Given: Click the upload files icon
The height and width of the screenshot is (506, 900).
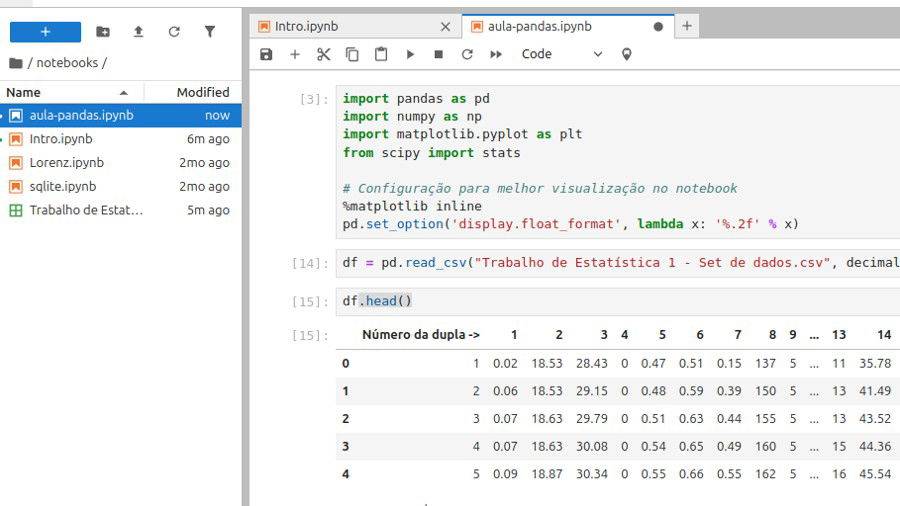Looking at the screenshot, I should (138, 32).
